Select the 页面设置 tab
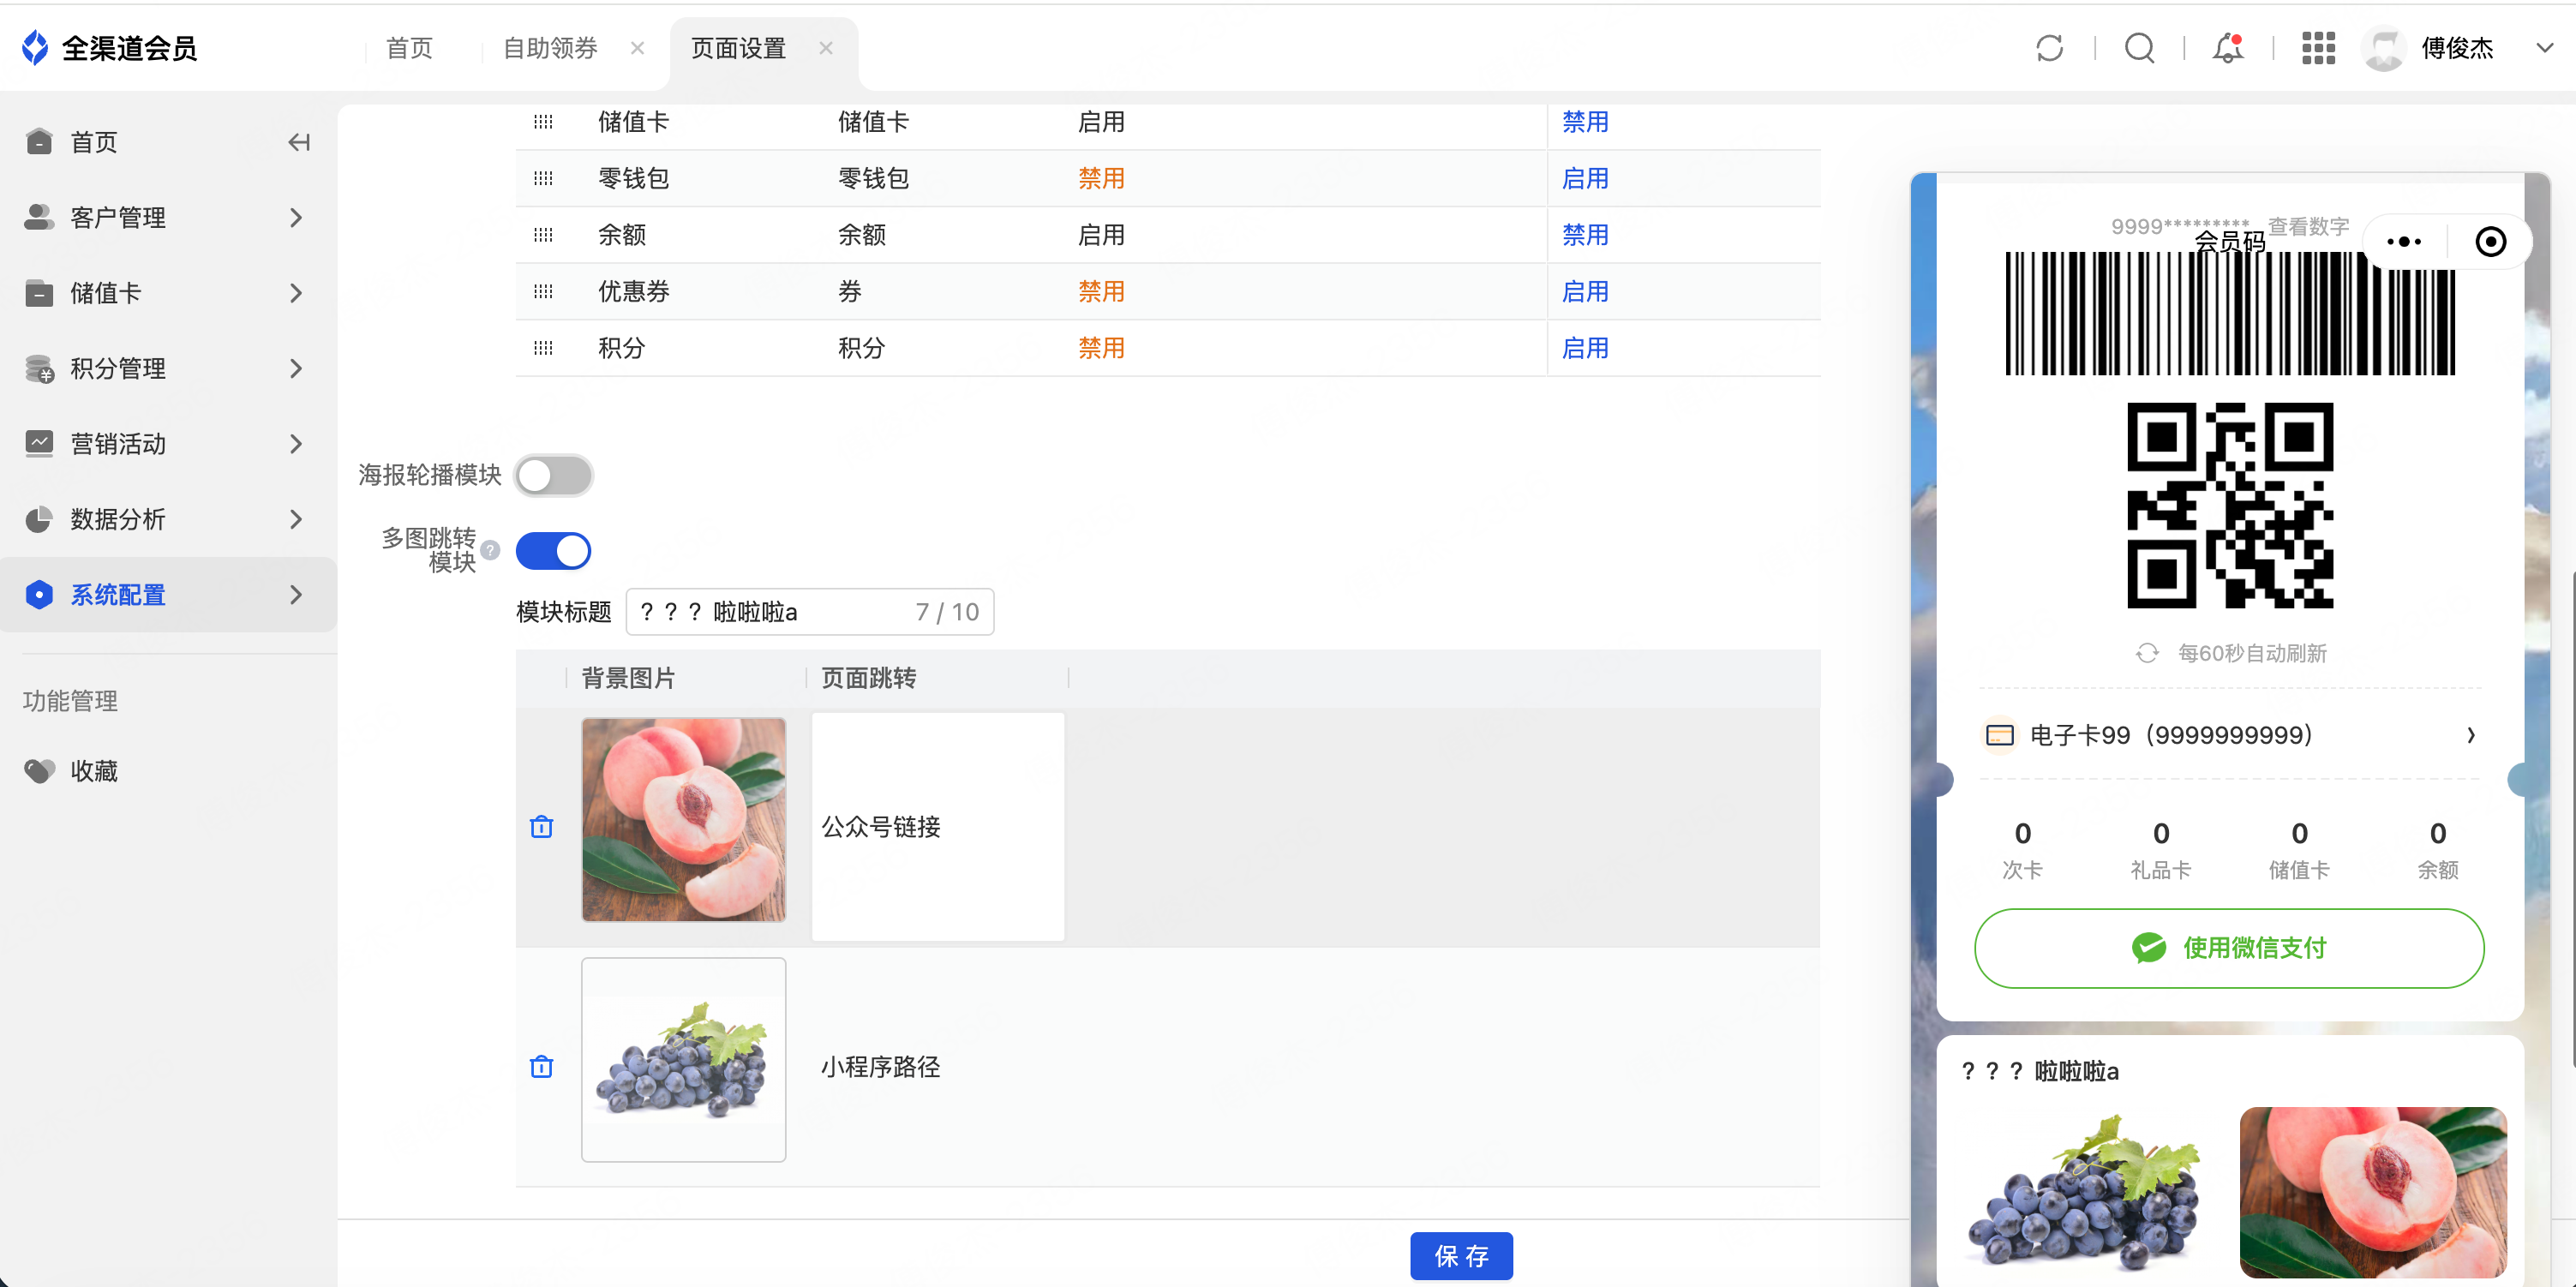The image size is (2576, 1287). click(739, 48)
